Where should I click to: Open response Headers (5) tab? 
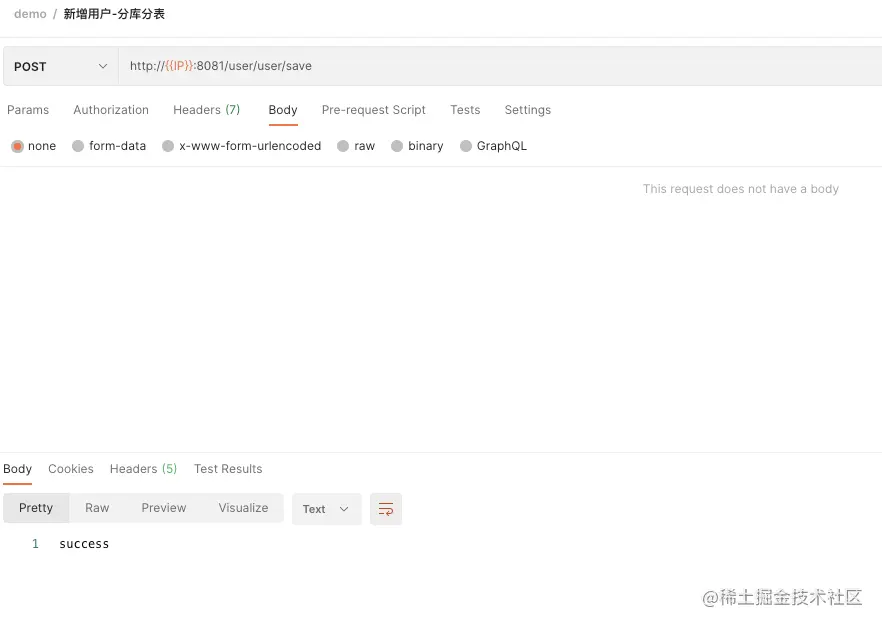(x=143, y=469)
